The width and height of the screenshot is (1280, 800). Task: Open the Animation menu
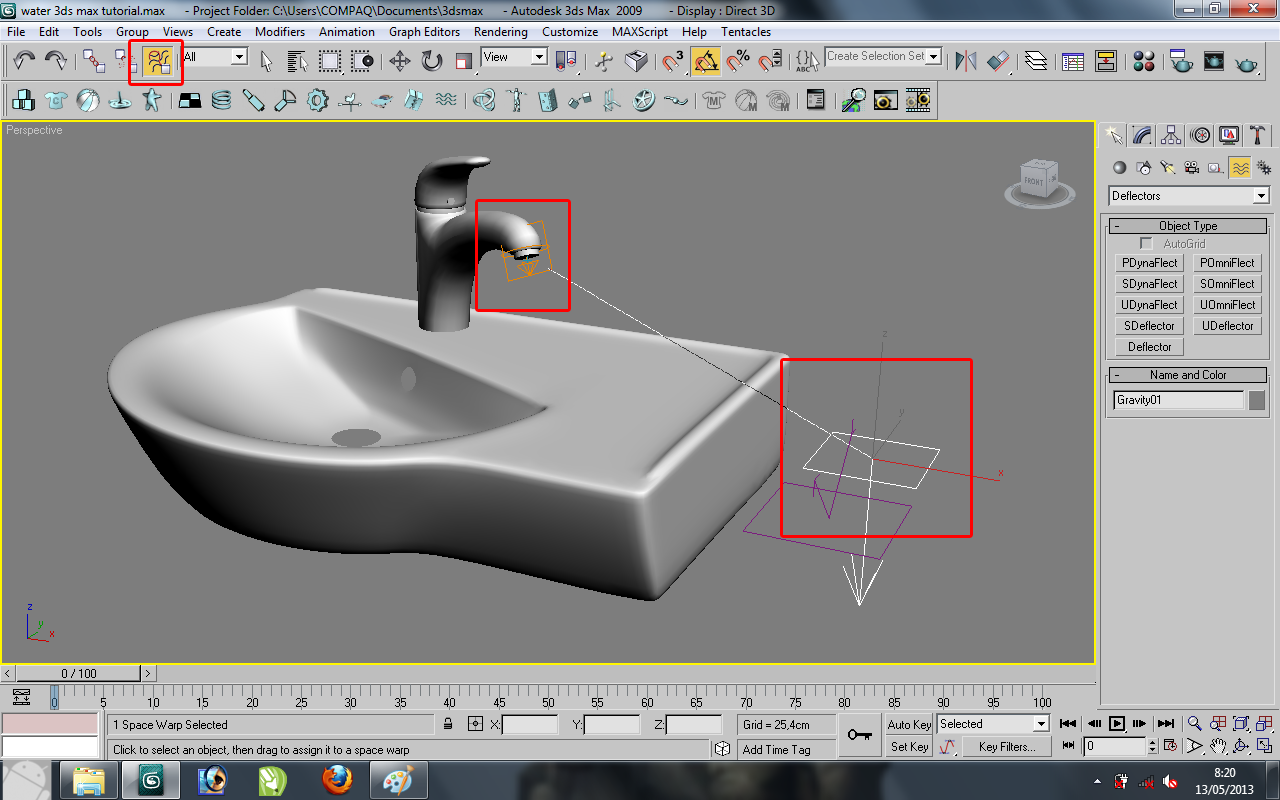pos(347,31)
